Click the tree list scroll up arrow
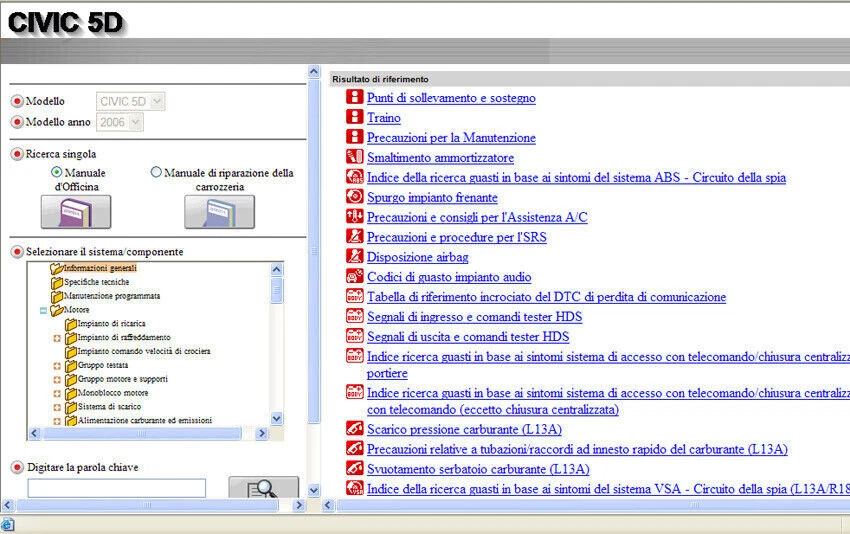Image resolution: width=850 pixels, height=534 pixels. [276, 269]
